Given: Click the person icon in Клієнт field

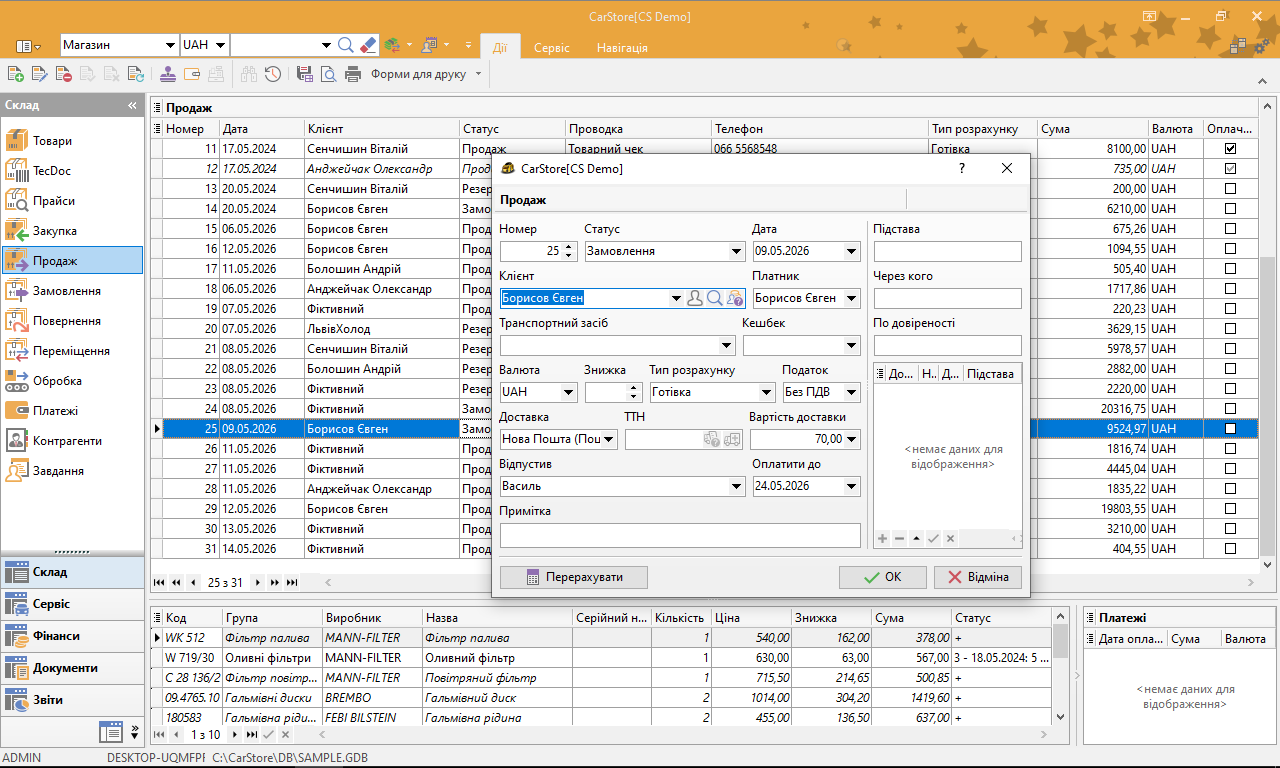Looking at the screenshot, I should (695, 298).
